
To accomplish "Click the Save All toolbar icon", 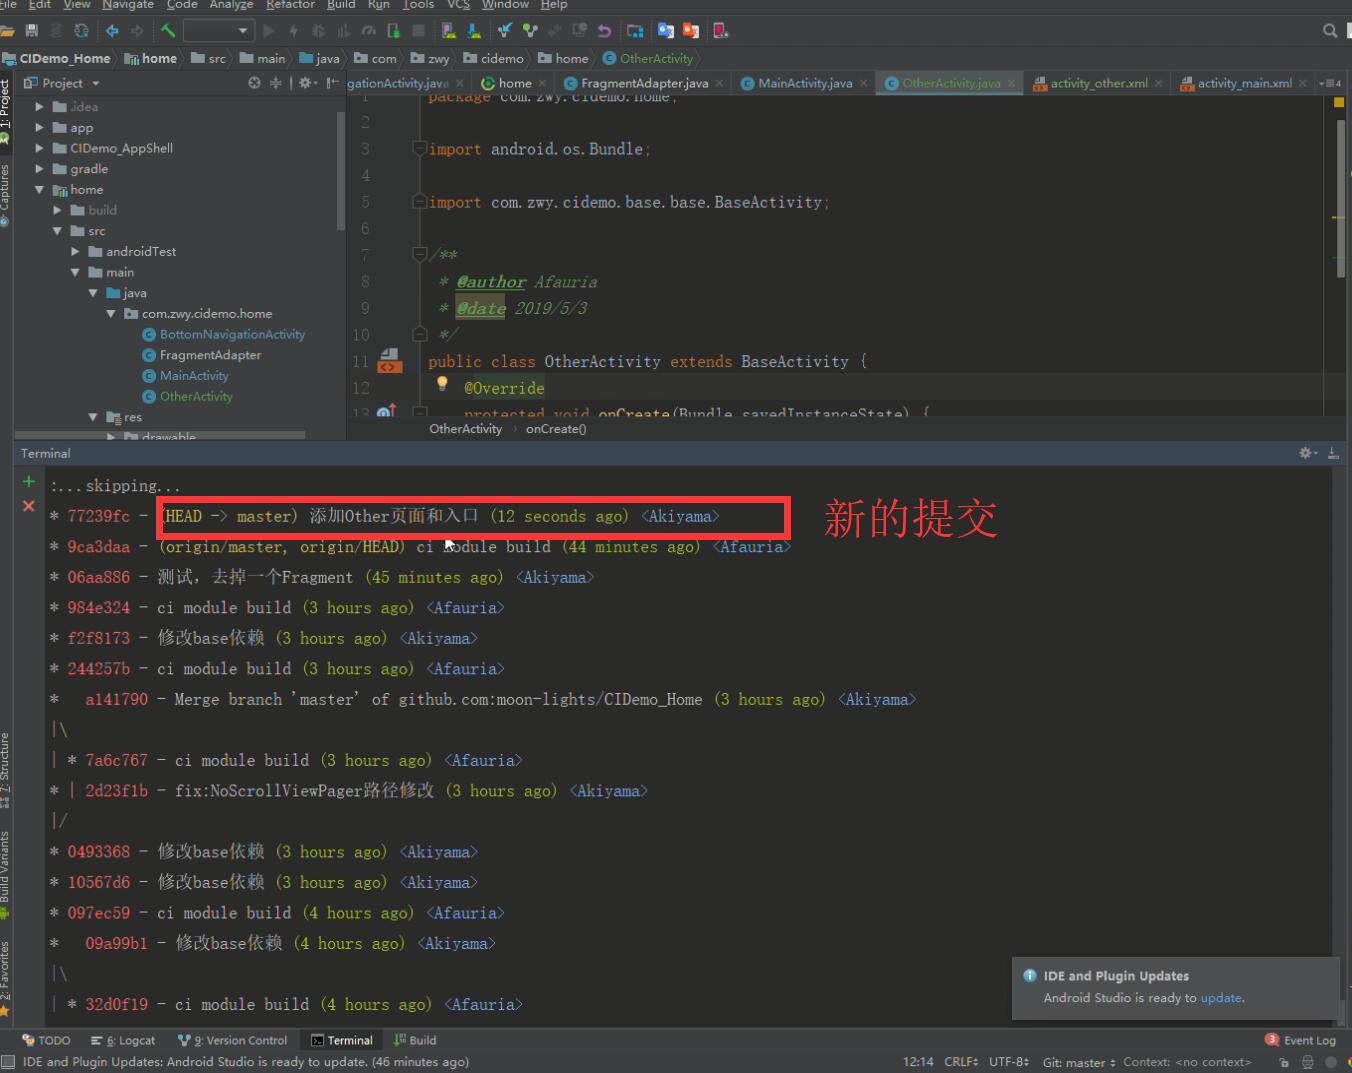I will [x=32, y=31].
